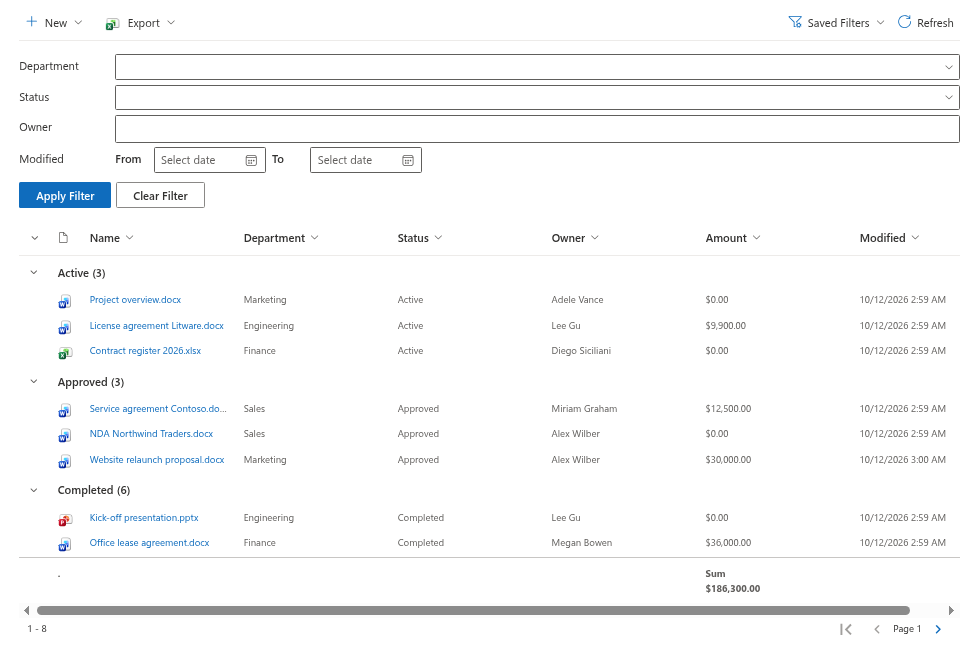
Task: Click the New plus icon
Action: pyautogui.click(x=31, y=22)
